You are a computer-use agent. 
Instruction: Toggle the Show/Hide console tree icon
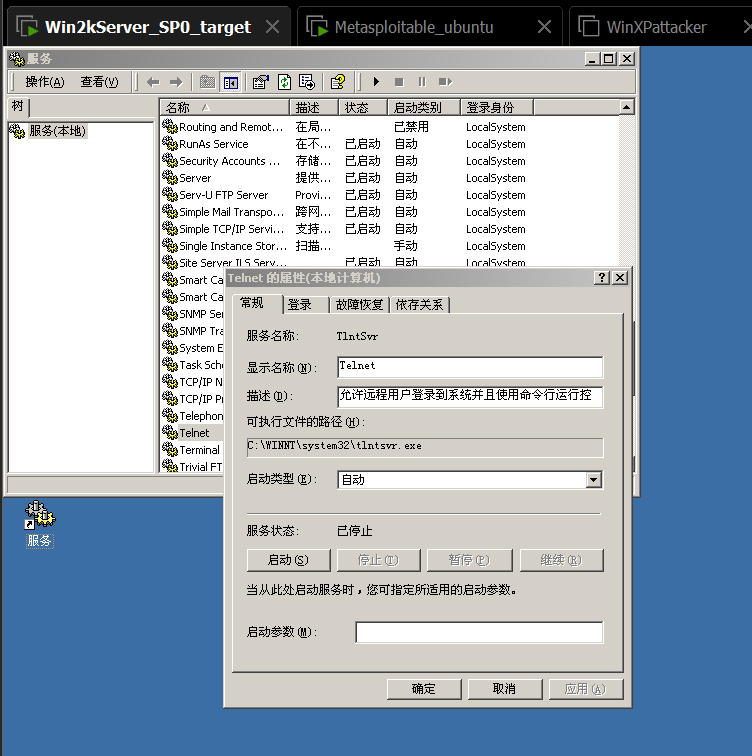[x=231, y=82]
